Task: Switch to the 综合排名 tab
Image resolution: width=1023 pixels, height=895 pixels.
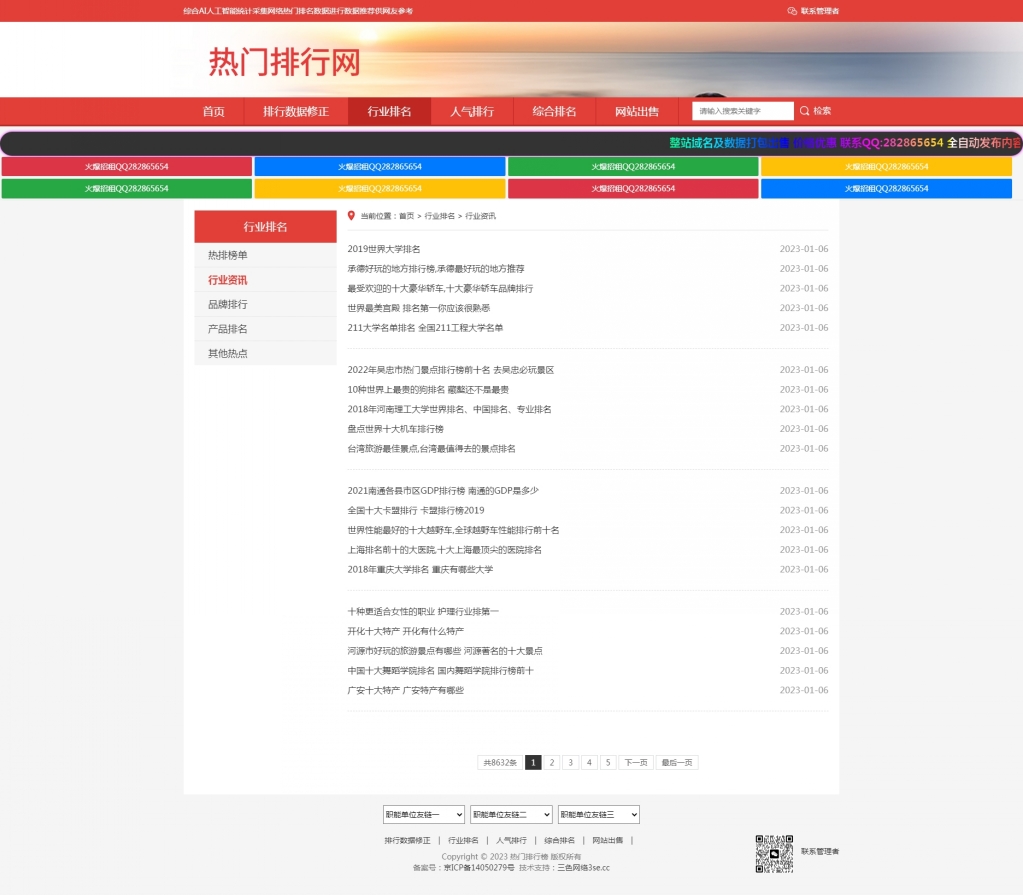Action: coord(554,111)
